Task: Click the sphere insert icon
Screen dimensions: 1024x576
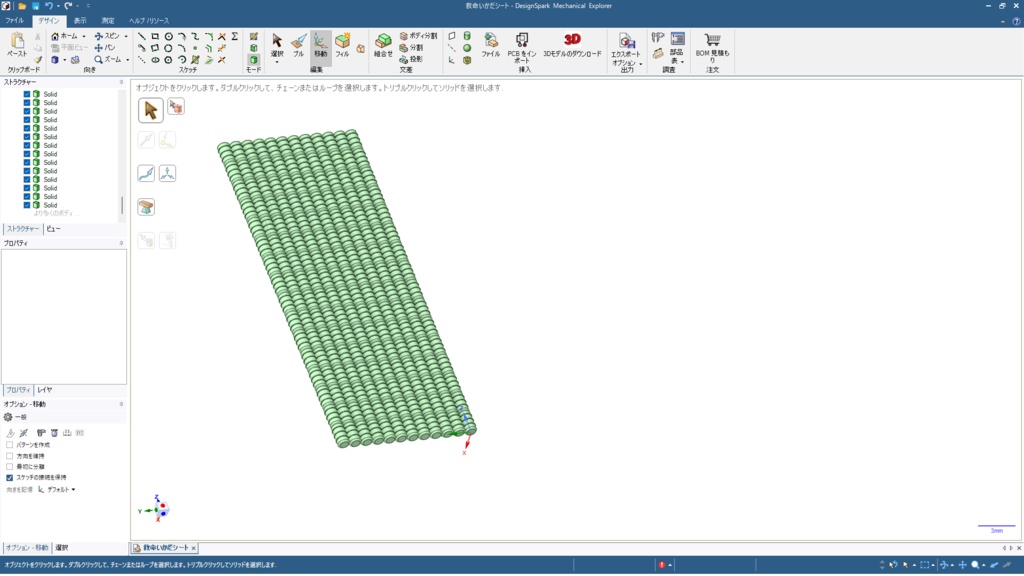Action: 467,48
